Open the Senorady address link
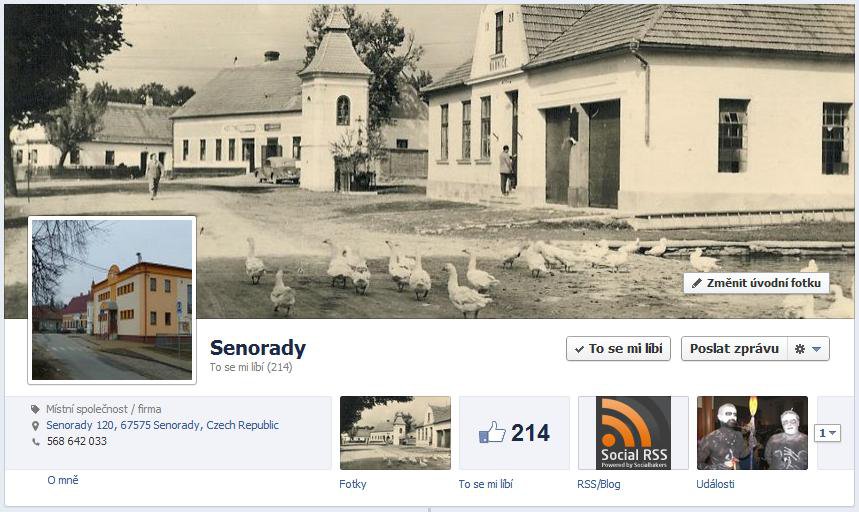859x512 pixels. (x=162, y=425)
